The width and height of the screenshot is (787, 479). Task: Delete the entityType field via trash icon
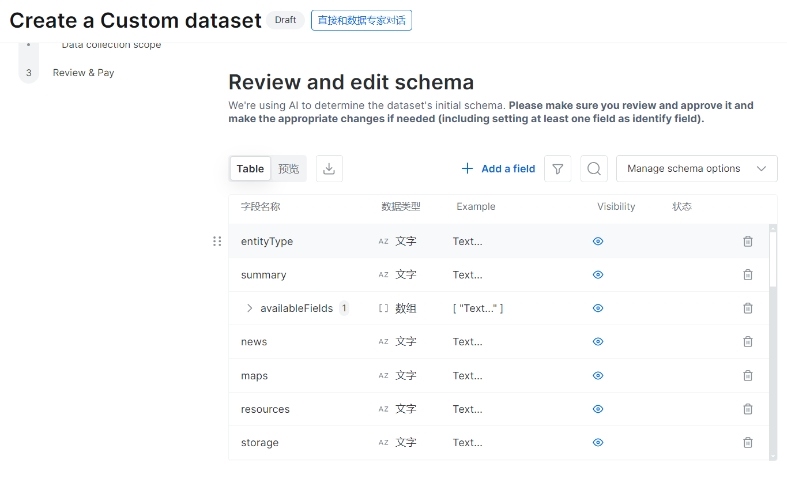click(748, 242)
